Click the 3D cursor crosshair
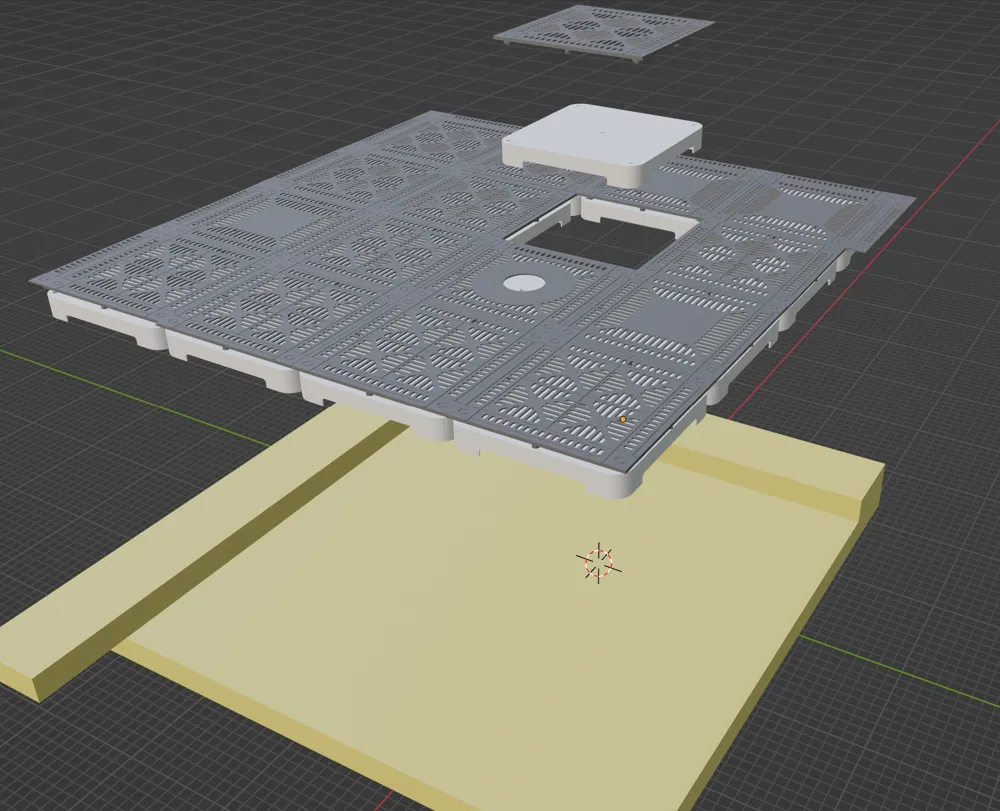The width and height of the screenshot is (1000, 811). click(x=599, y=562)
